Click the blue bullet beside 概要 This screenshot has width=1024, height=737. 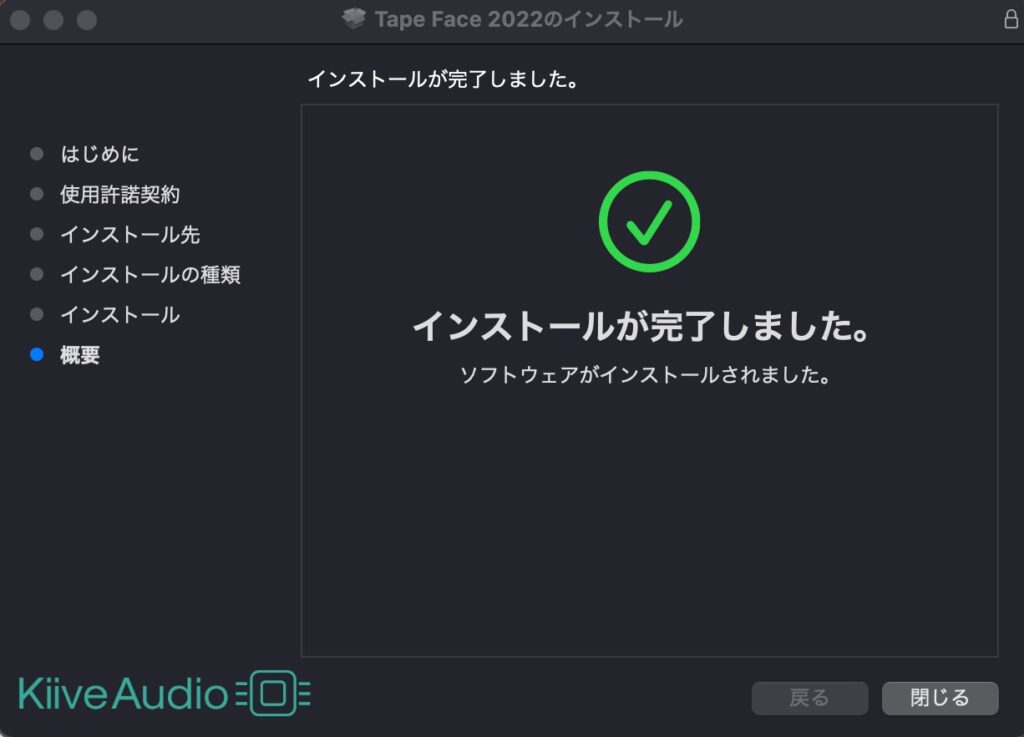(x=37, y=354)
